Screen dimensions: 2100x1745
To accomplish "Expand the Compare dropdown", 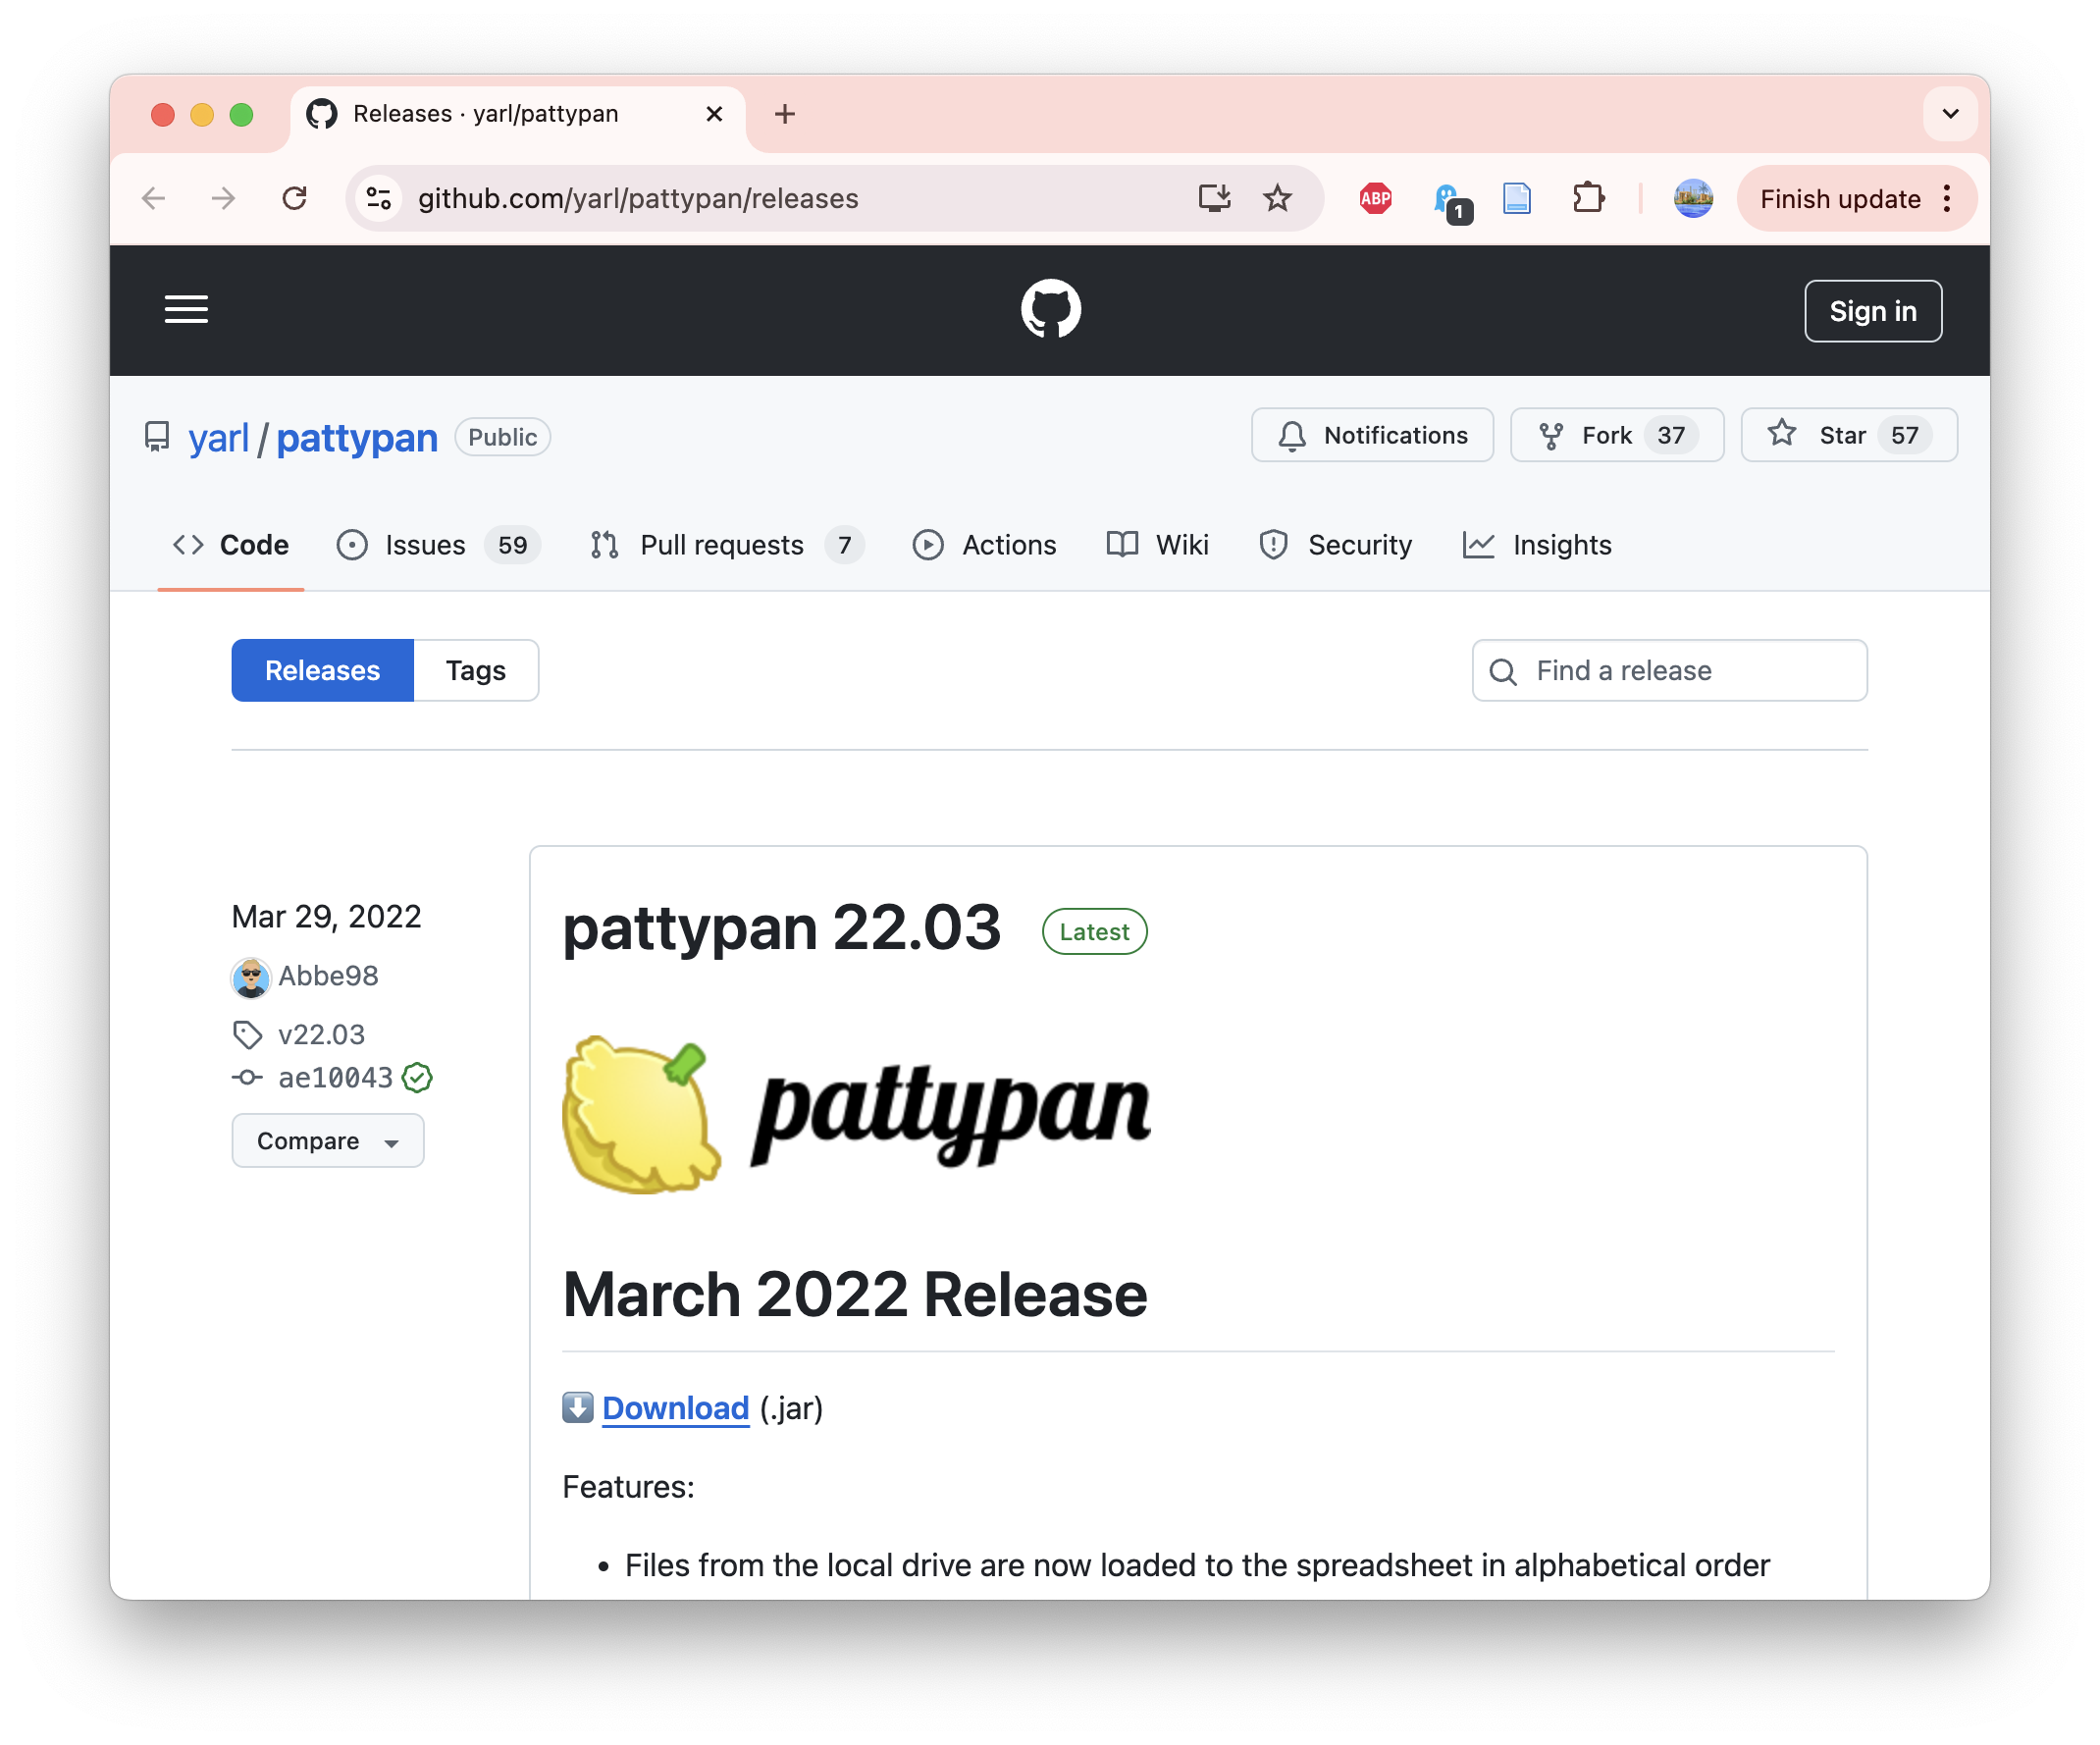I will point(327,1140).
